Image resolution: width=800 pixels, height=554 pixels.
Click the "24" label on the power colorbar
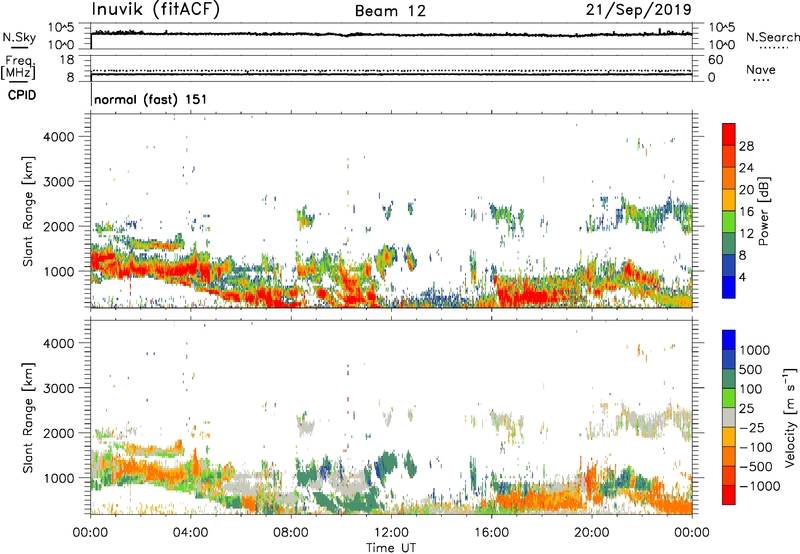tap(746, 168)
